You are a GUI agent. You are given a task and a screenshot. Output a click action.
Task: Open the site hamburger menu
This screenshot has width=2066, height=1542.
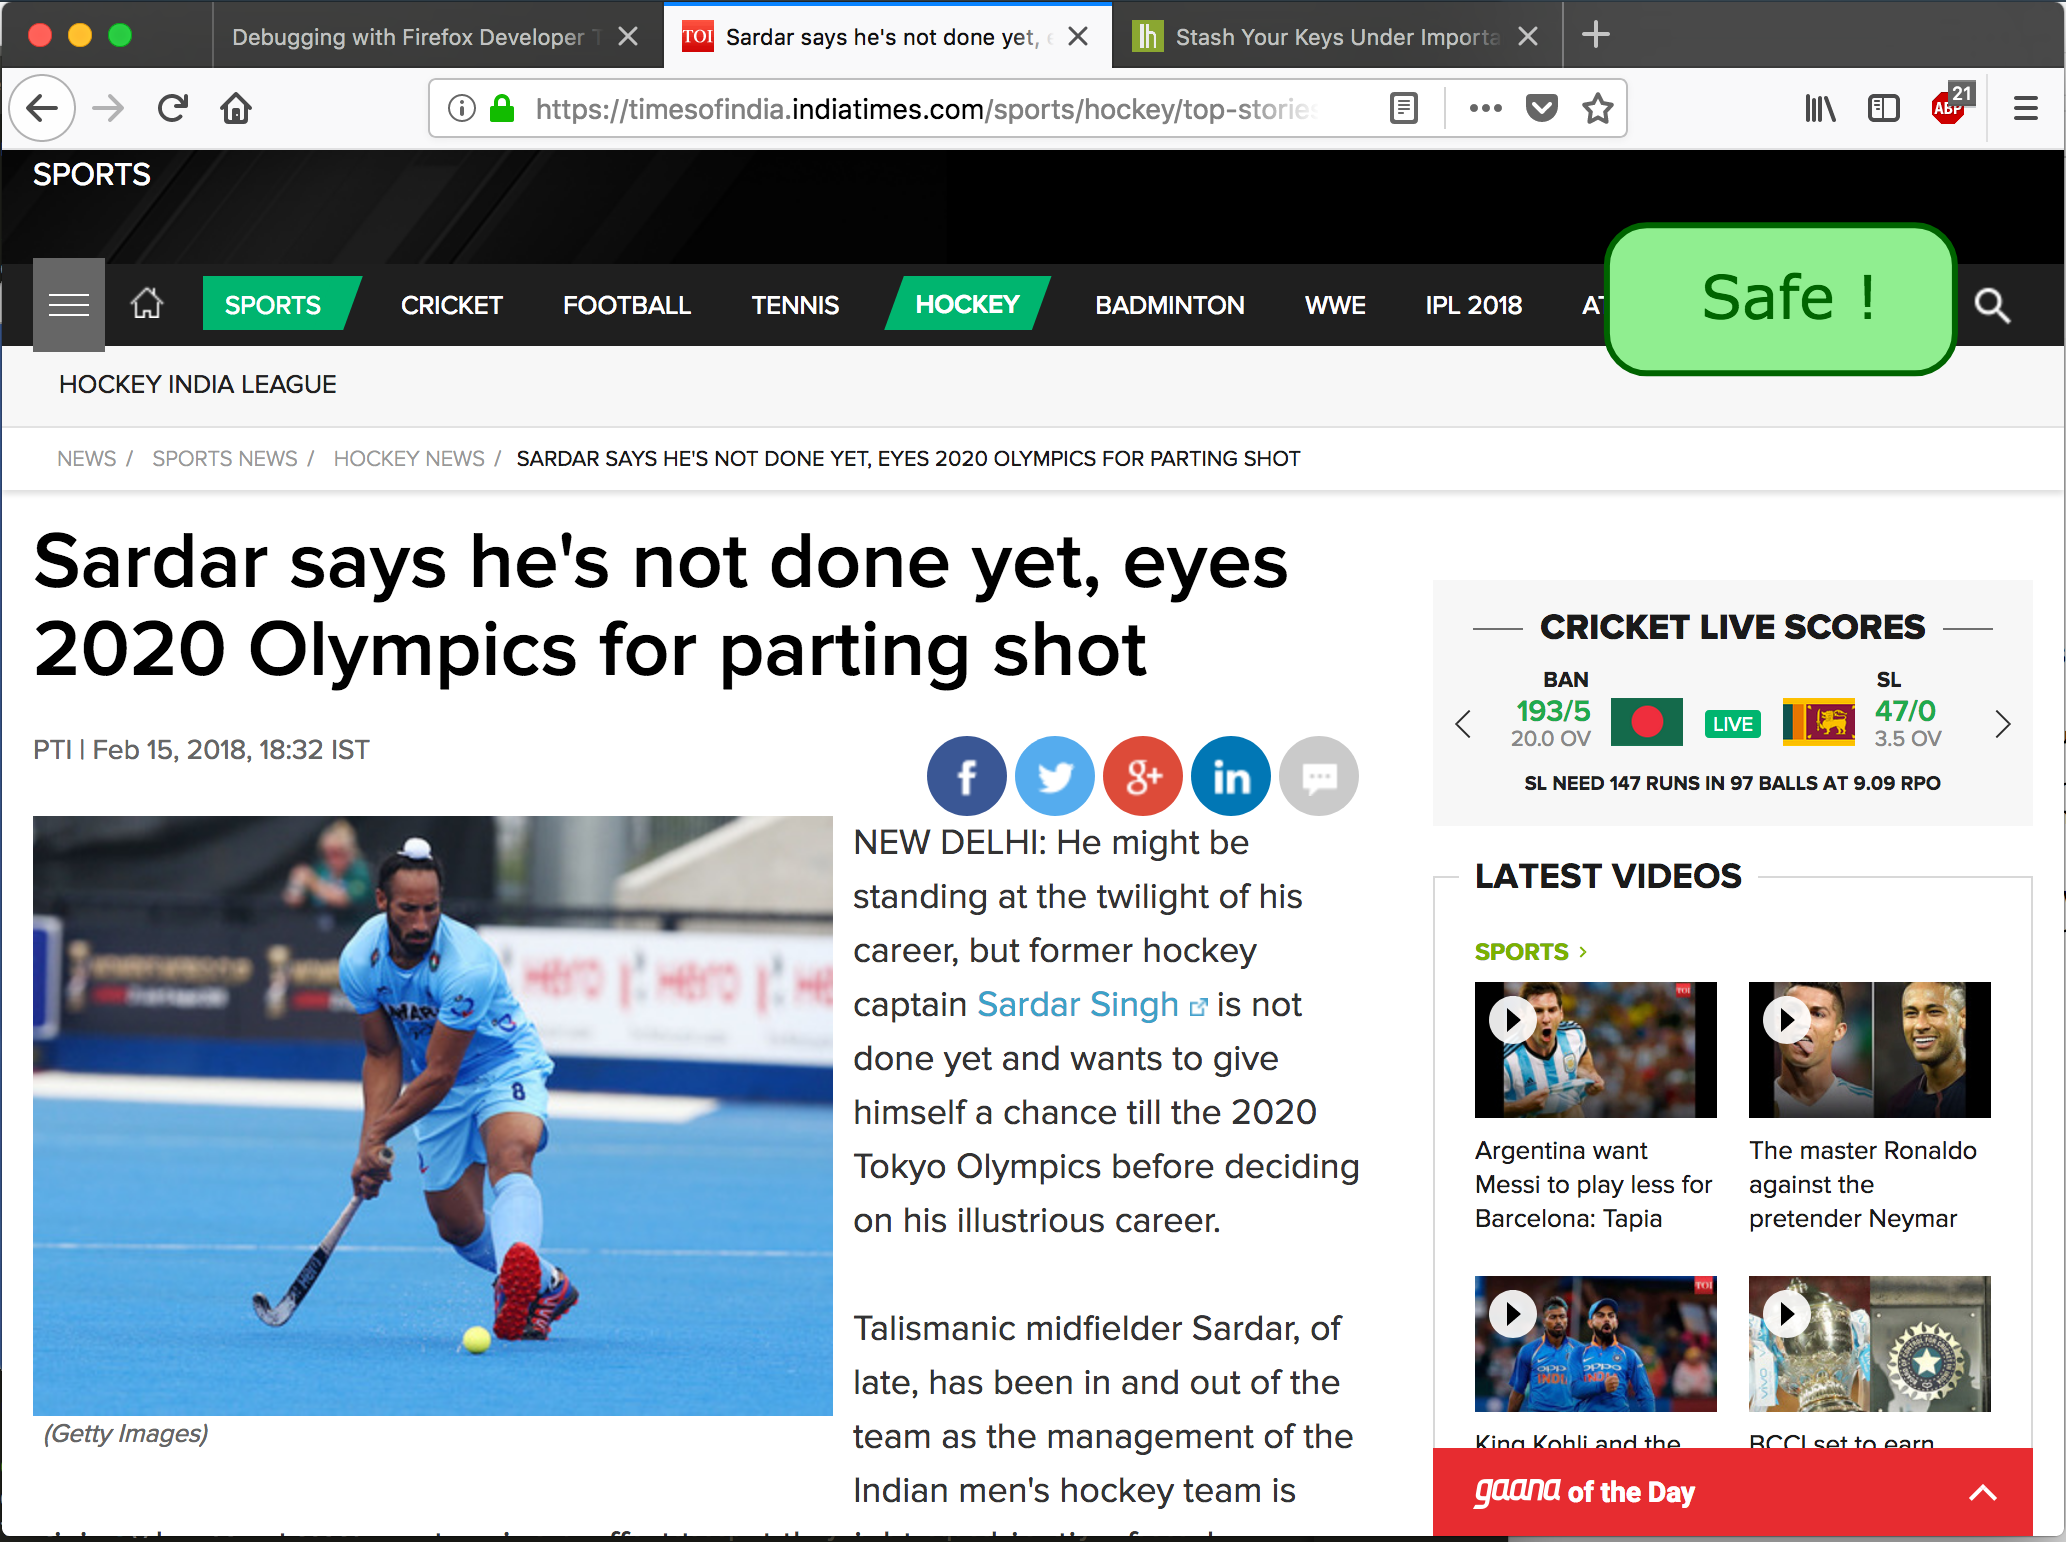click(69, 305)
